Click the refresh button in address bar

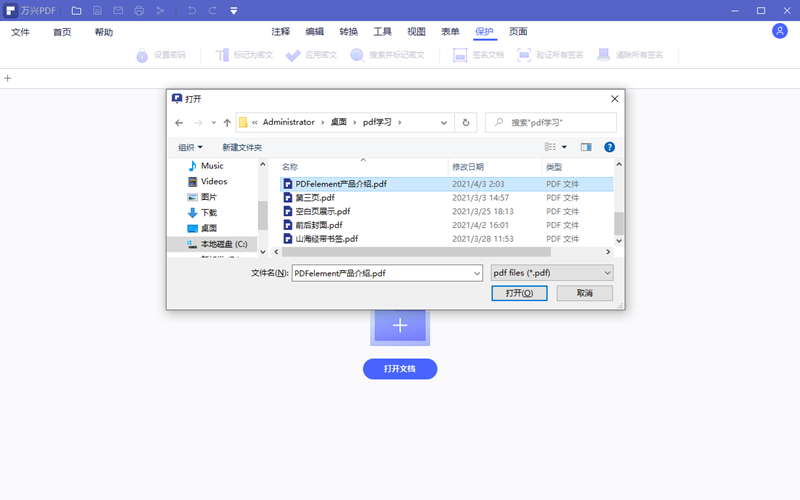(465, 122)
